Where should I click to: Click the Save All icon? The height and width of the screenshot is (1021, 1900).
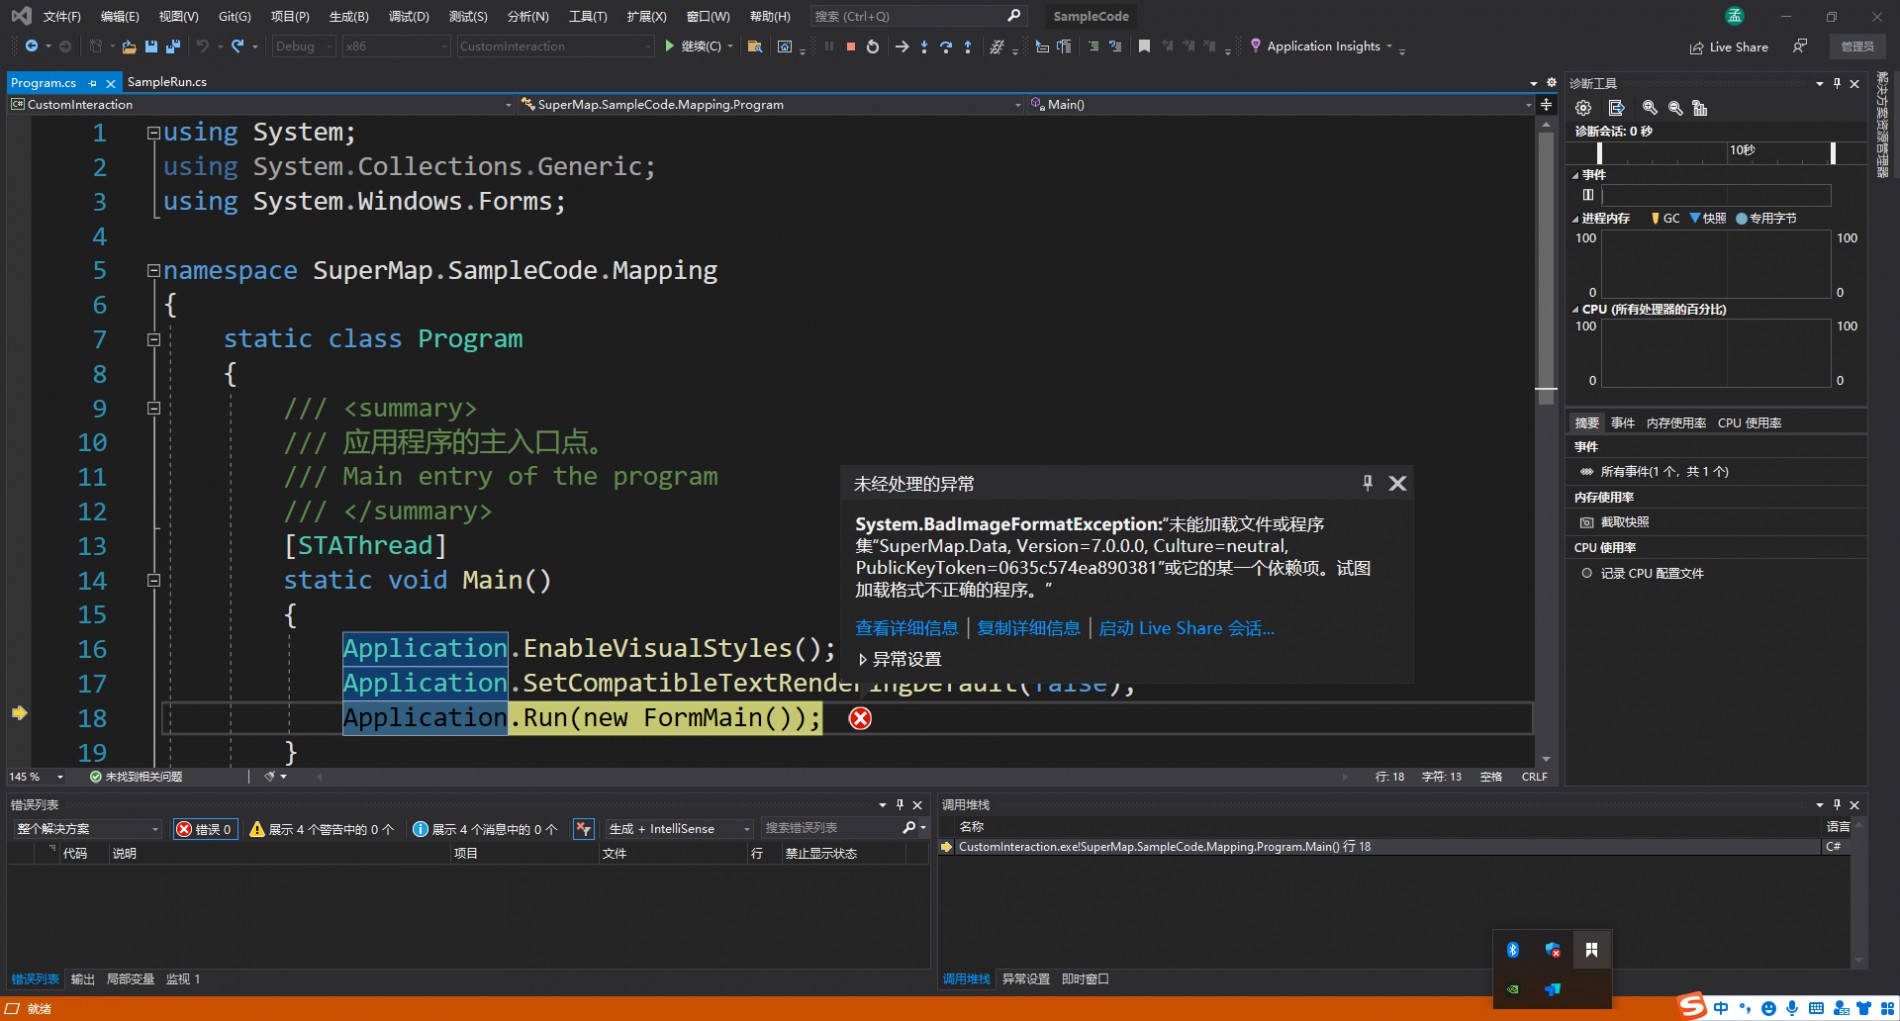173,46
